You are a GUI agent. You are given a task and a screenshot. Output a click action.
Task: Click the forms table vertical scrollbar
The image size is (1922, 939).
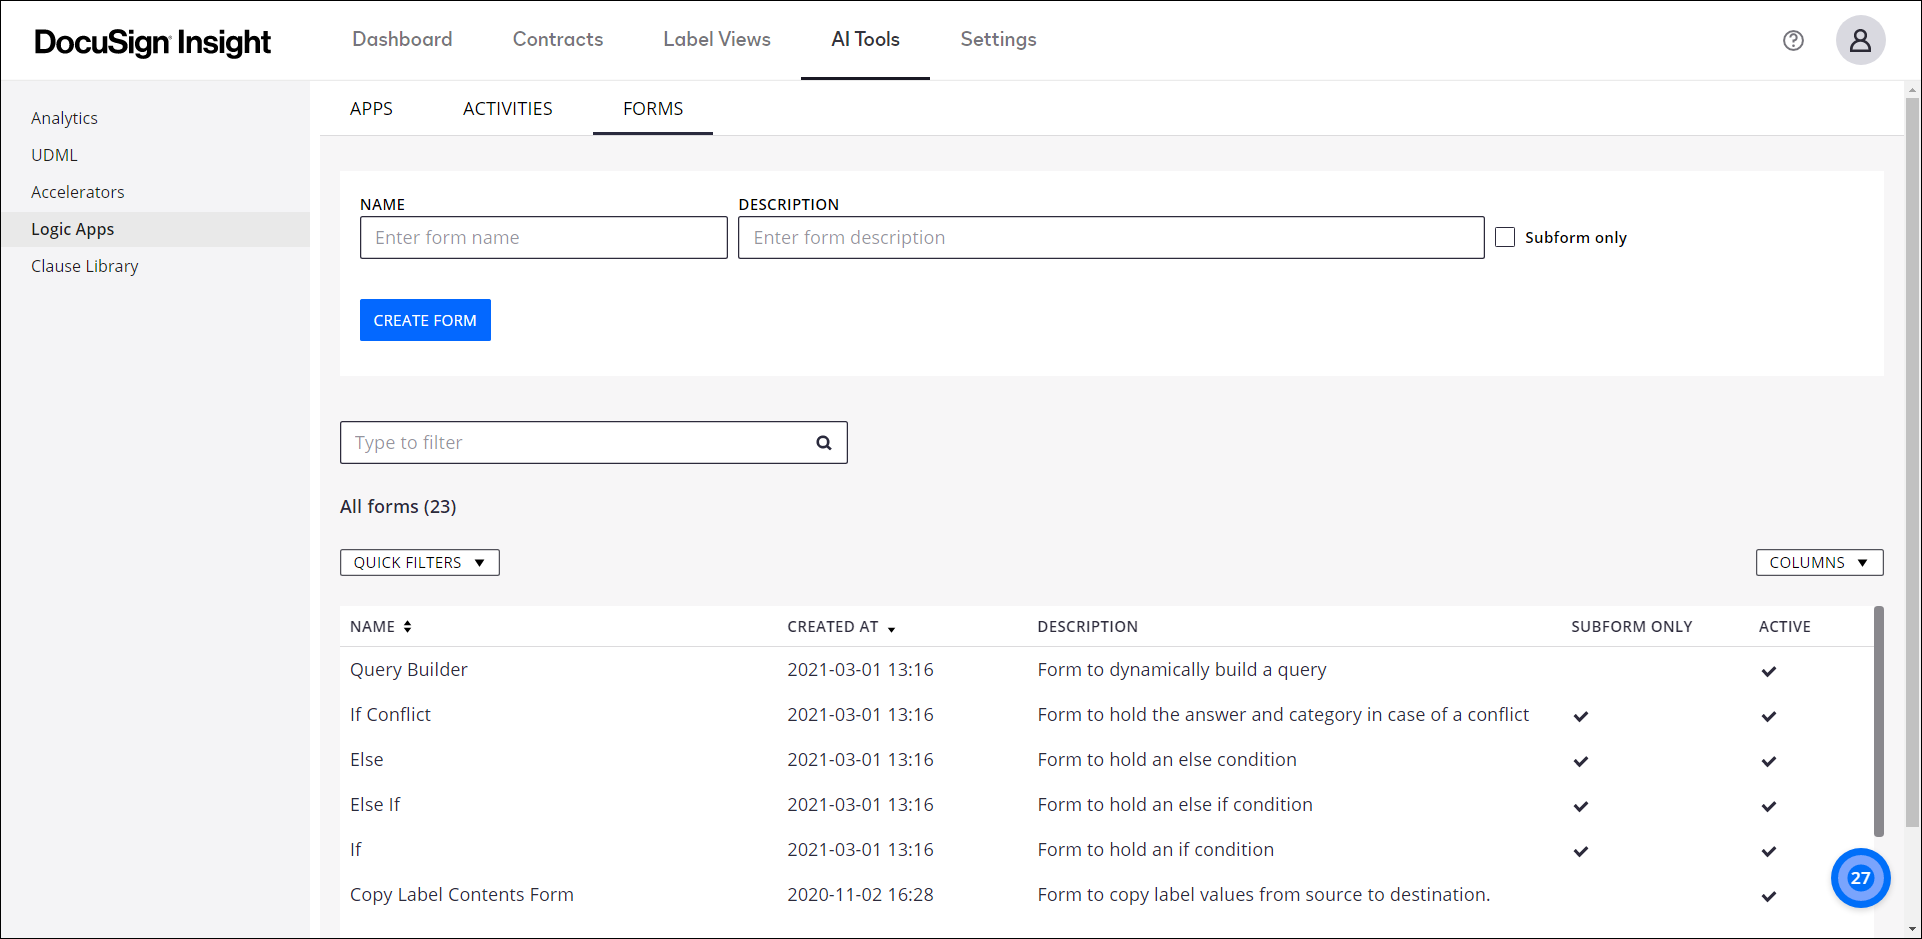point(1878,721)
